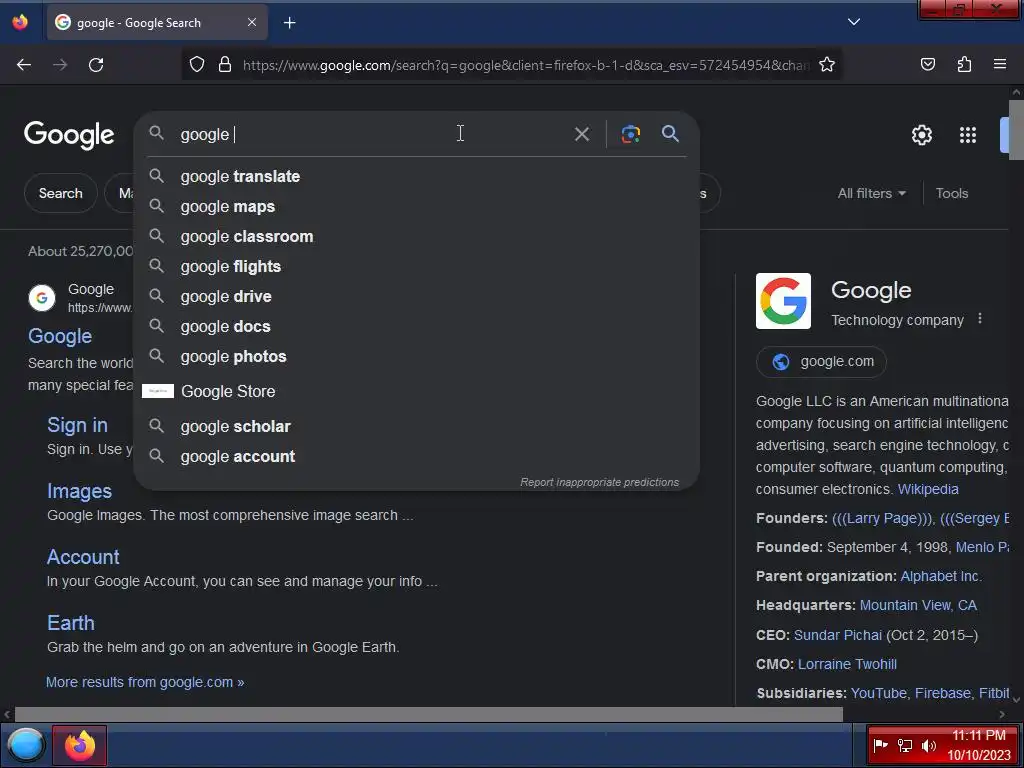Open the list all tabs chevron
The image size is (1024, 768).
(854, 22)
